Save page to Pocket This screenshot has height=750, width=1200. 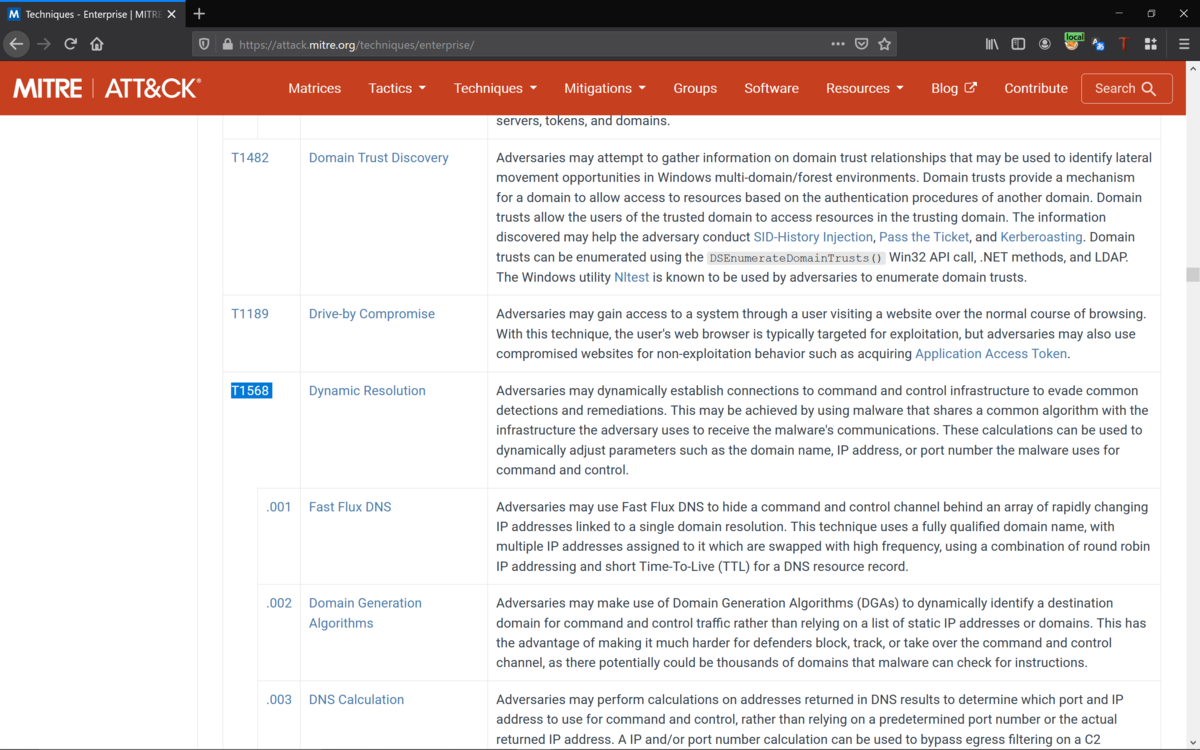(862, 44)
